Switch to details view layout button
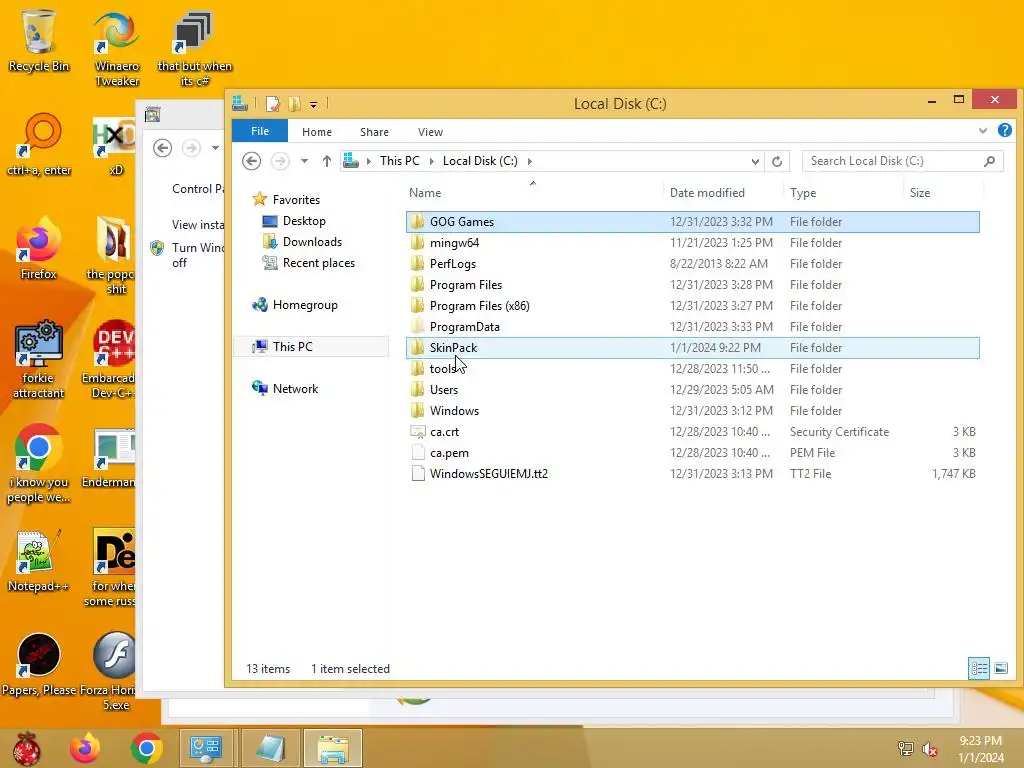Image resolution: width=1024 pixels, height=768 pixels. 979,668
